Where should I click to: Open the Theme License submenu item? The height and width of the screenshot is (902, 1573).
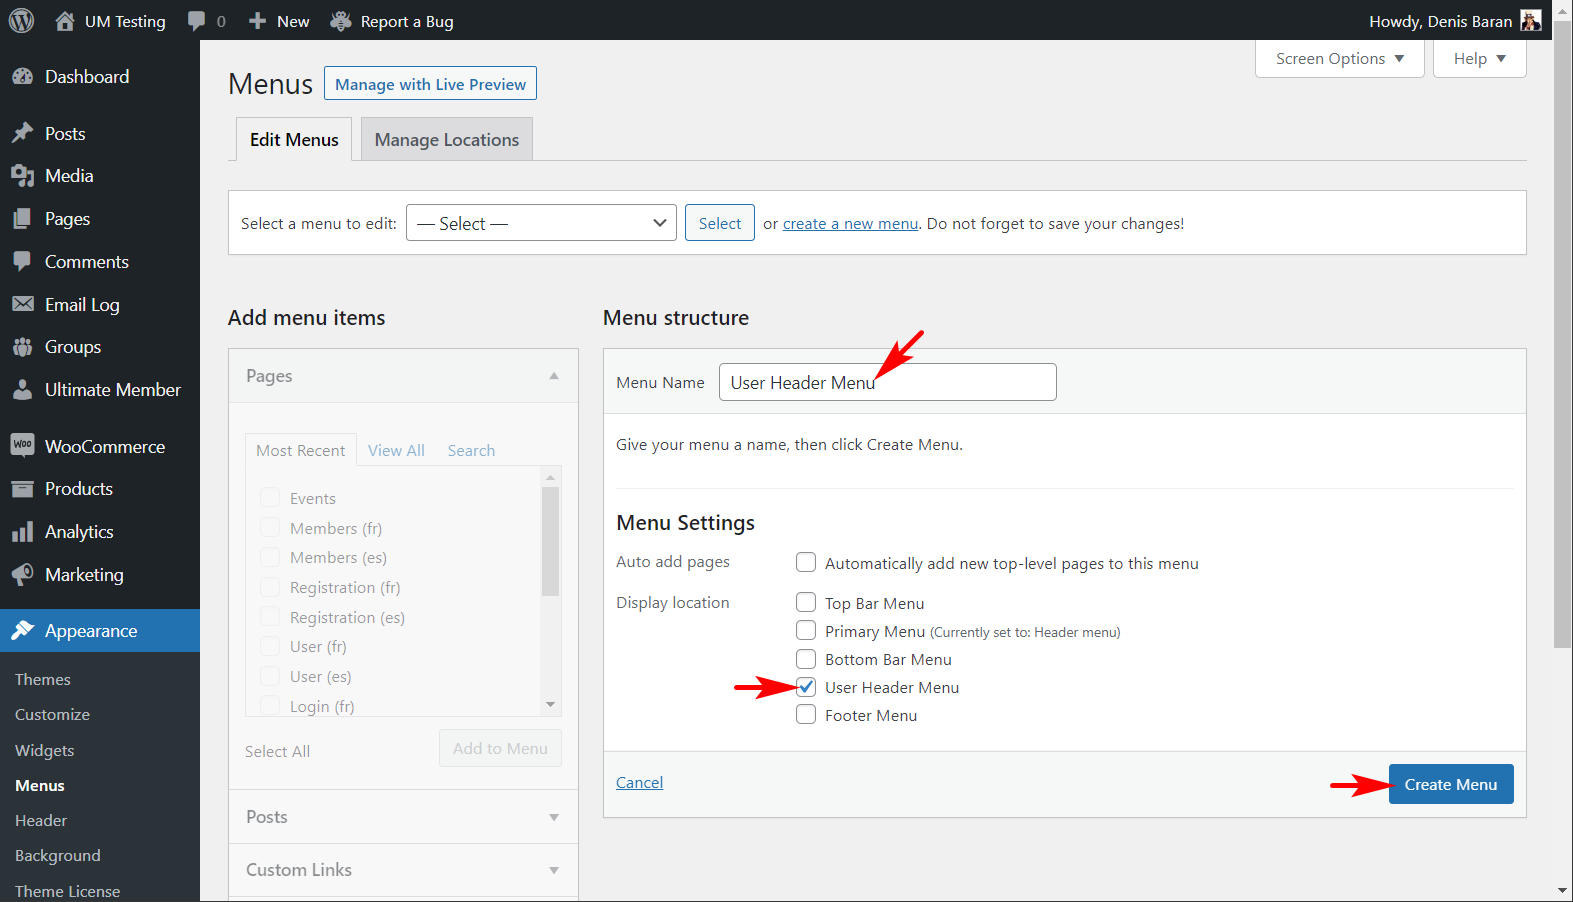[x=67, y=891]
